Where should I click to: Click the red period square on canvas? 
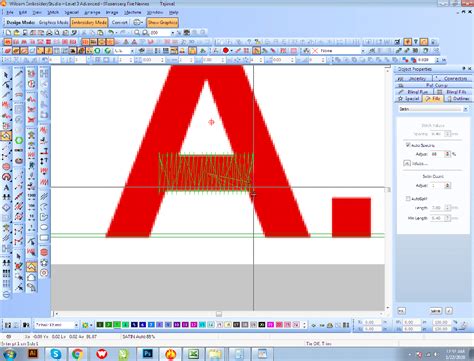351,217
